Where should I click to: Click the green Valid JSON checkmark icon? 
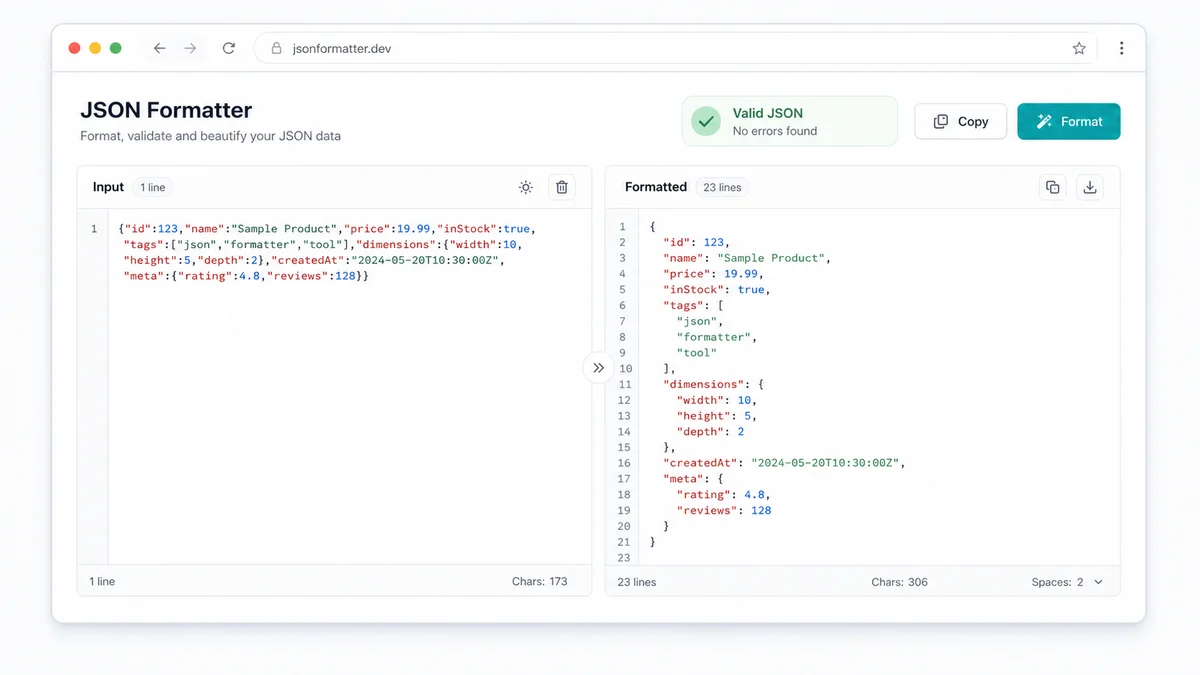coord(706,121)
